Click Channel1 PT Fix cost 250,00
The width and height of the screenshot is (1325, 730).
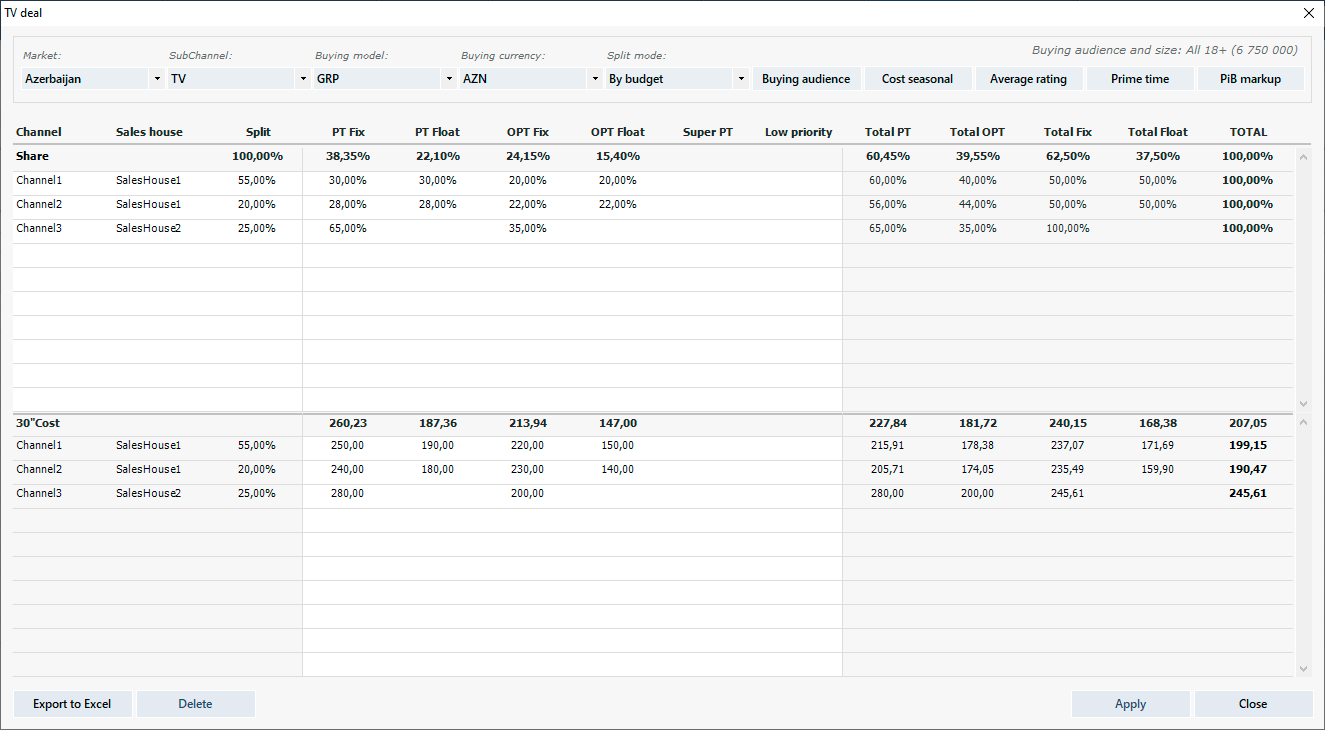348,445
